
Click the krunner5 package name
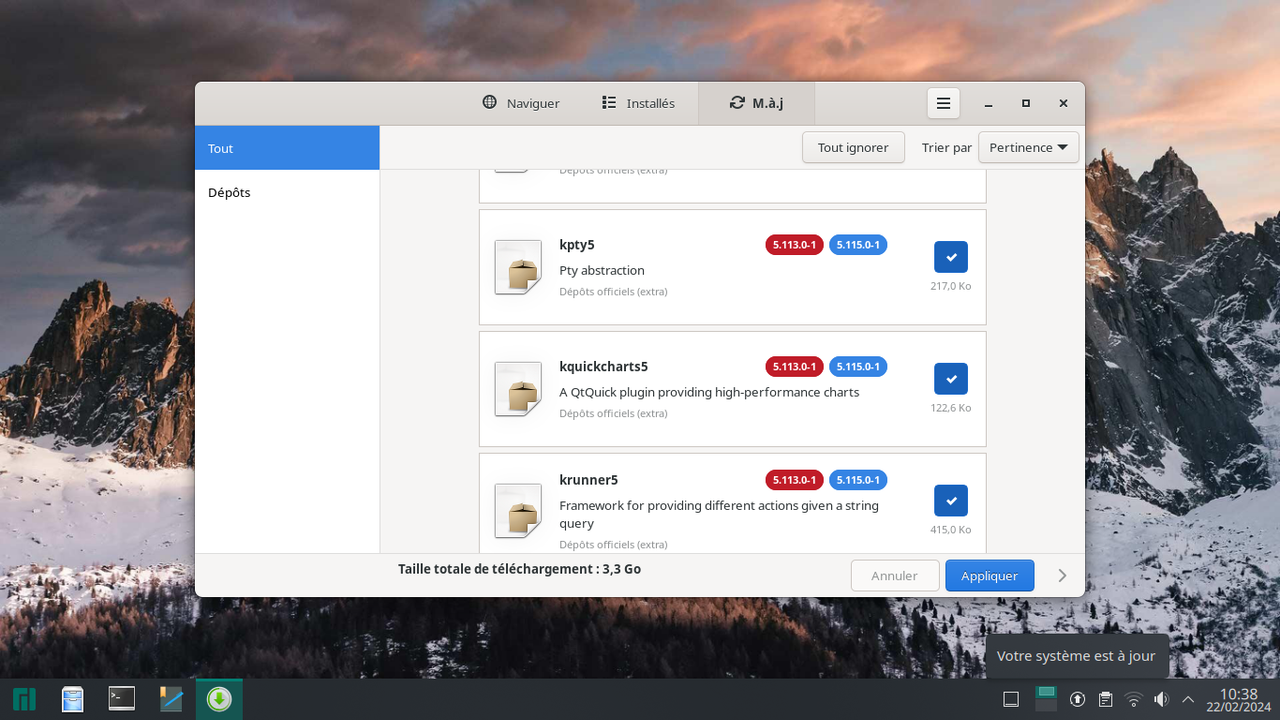(589, 480)
